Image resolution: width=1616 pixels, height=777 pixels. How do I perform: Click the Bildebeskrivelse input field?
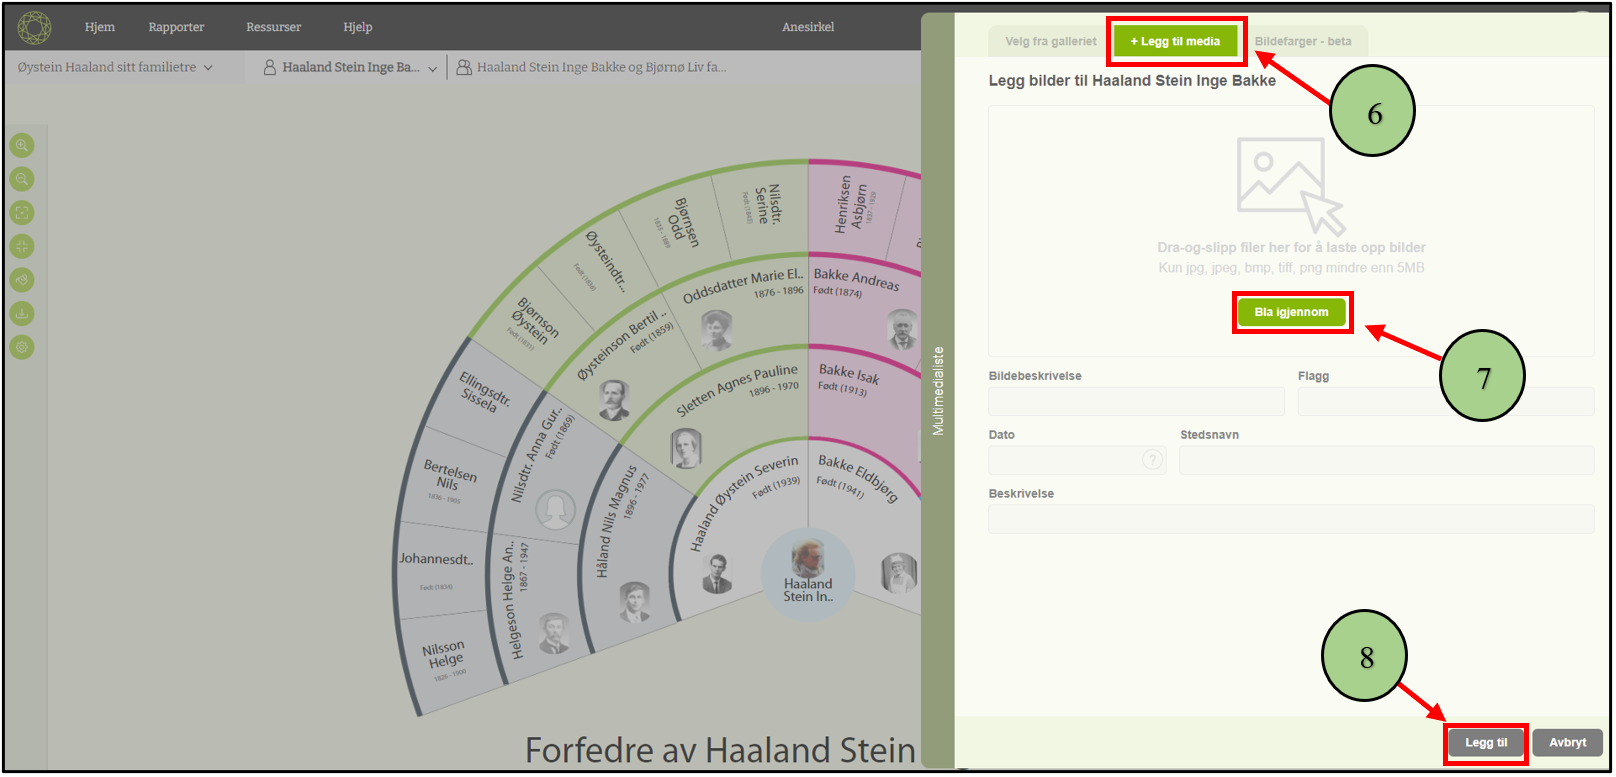click(x=1136, y=401)
